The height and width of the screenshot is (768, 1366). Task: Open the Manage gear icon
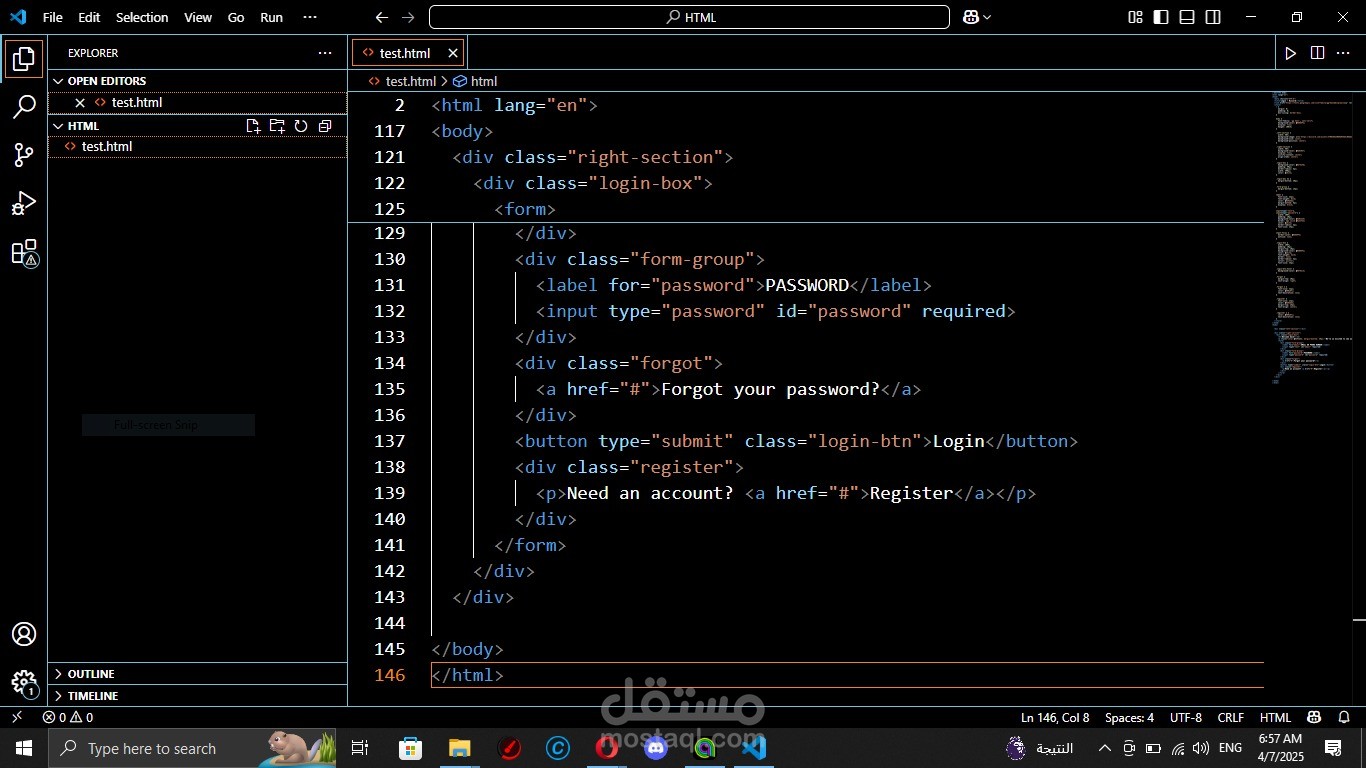[x=24, y=682]
